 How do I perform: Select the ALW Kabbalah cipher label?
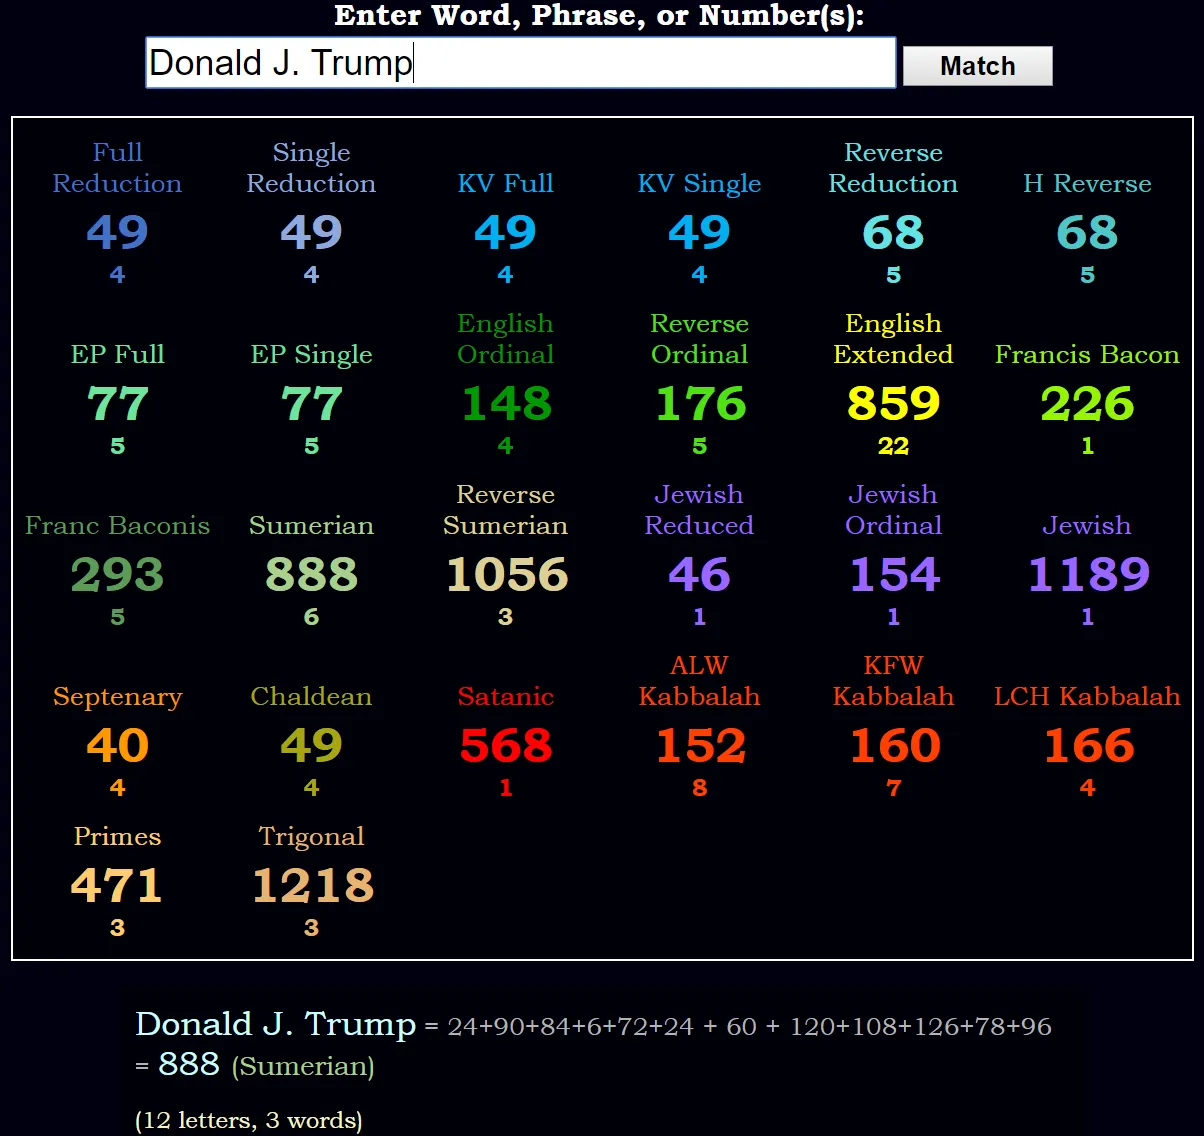tap(699, 681)
